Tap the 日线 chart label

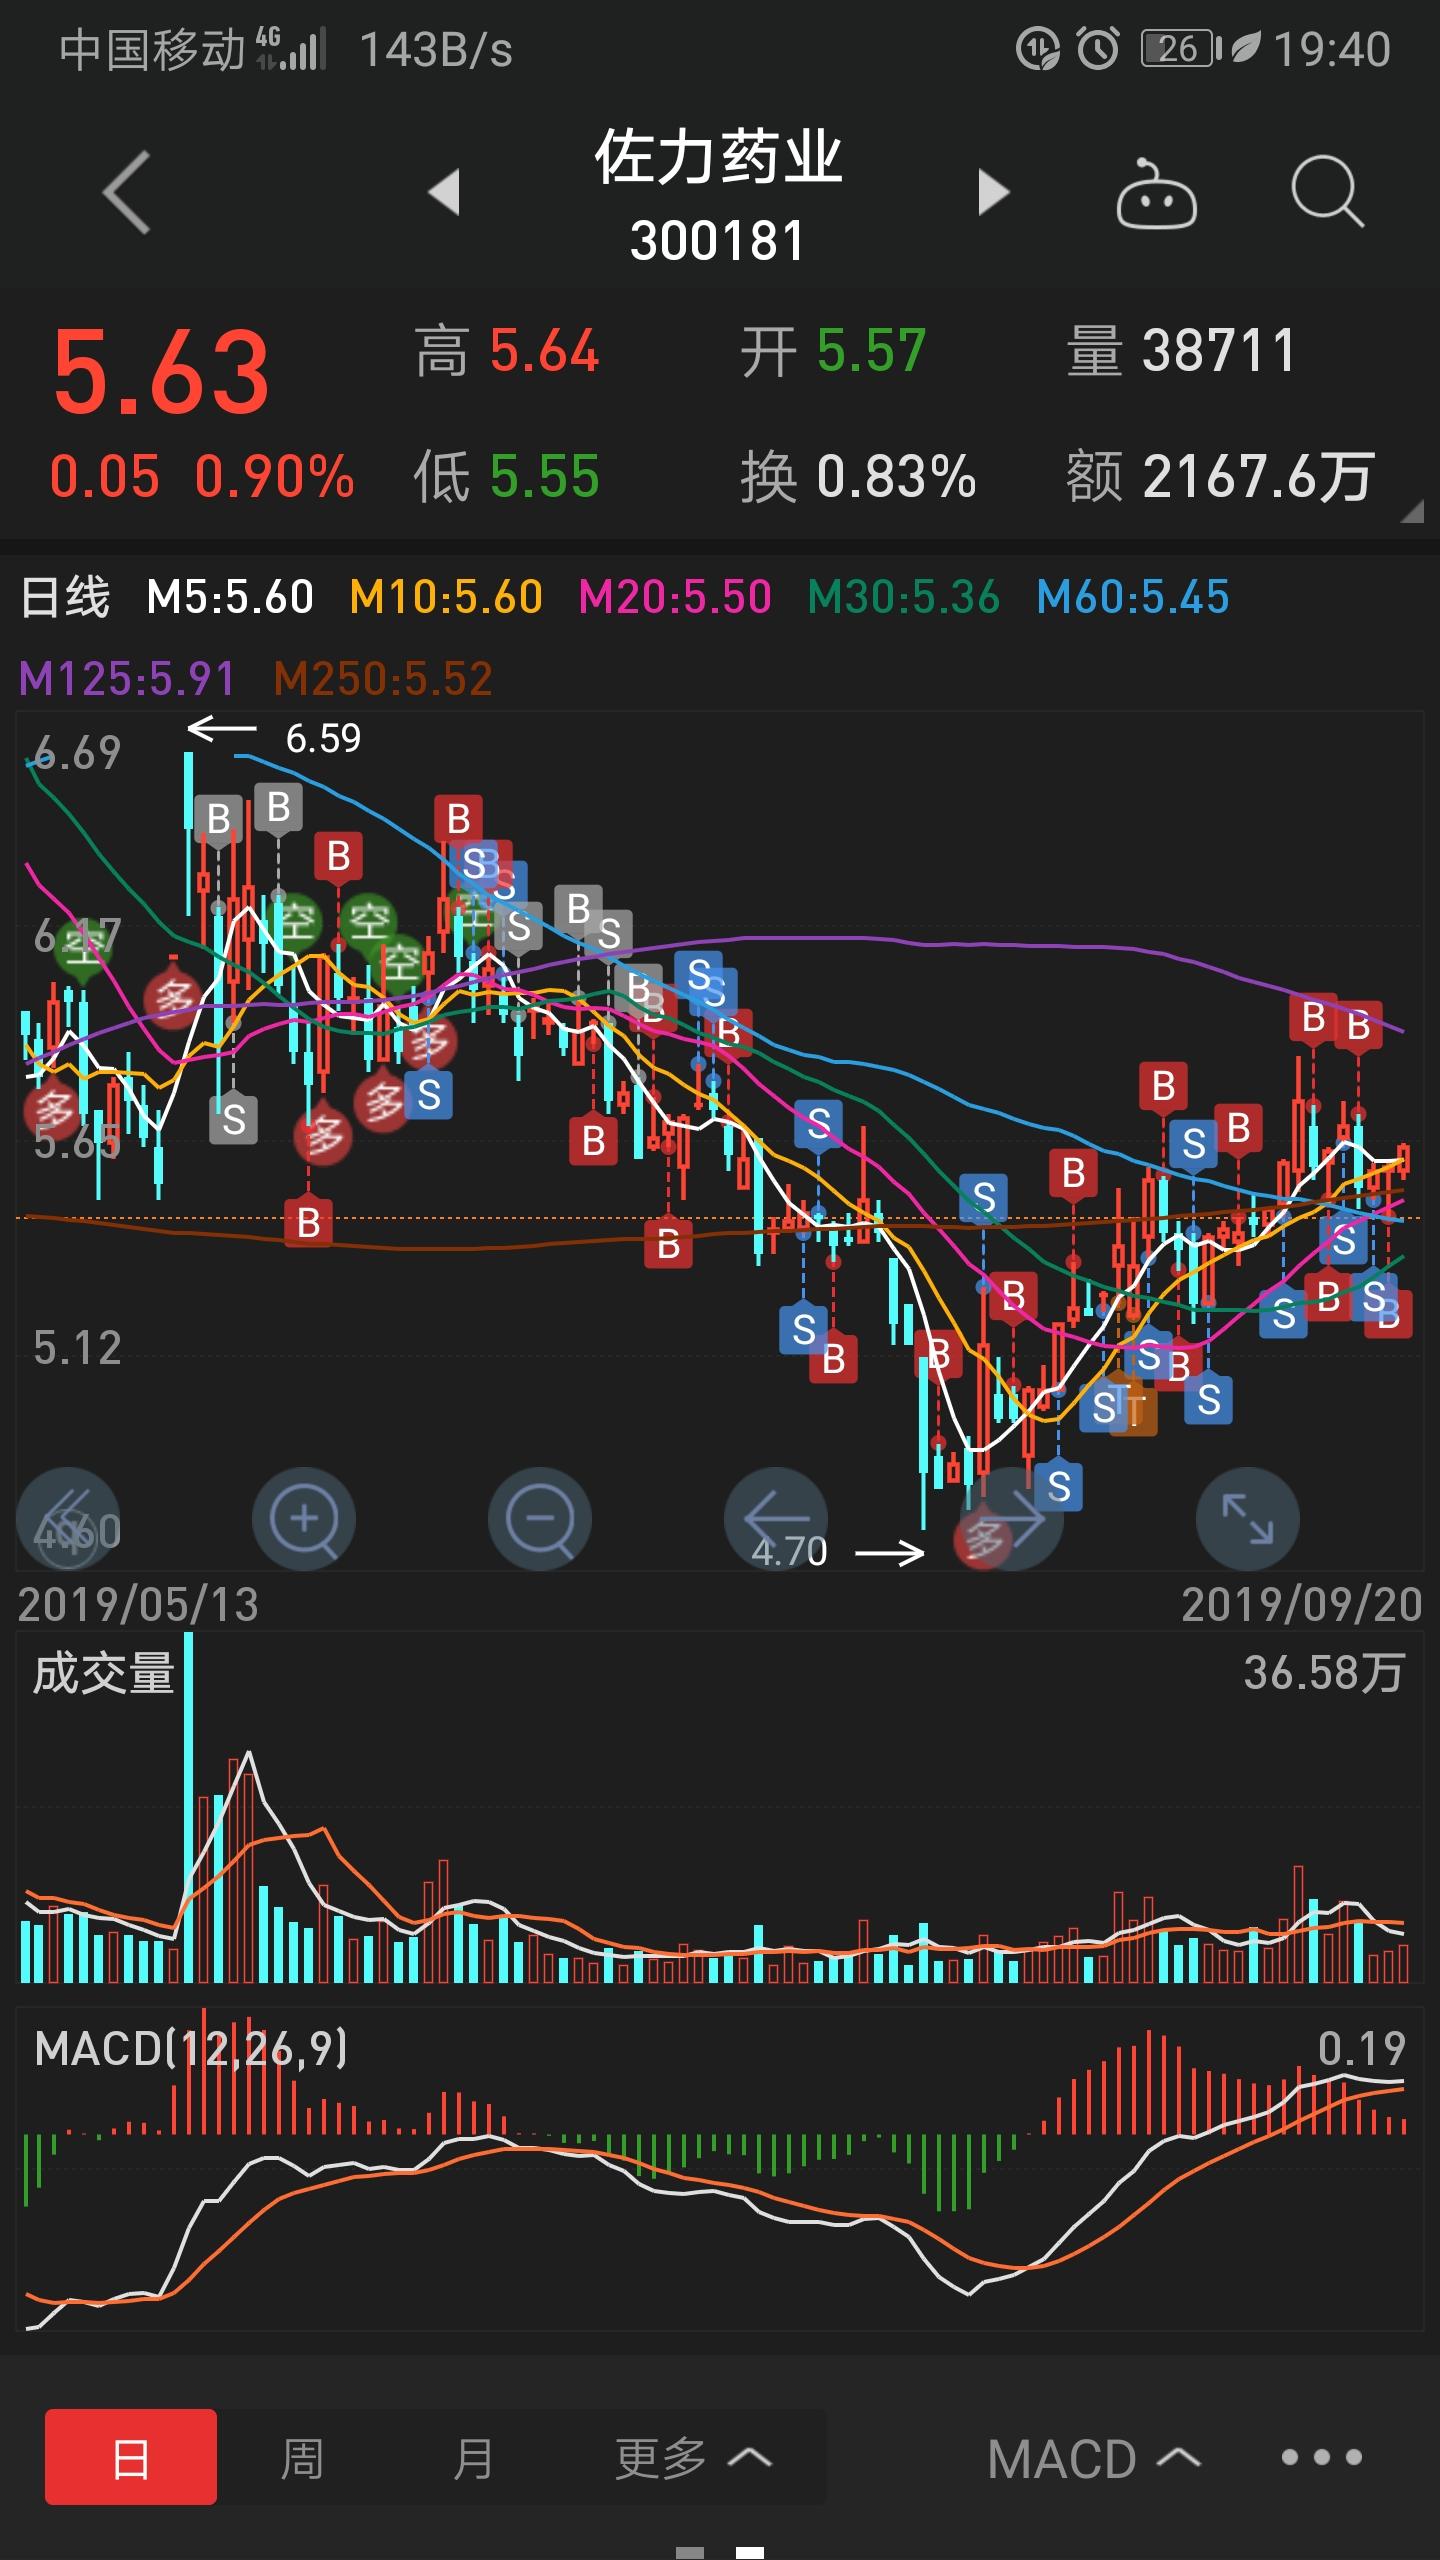point(65,597)
